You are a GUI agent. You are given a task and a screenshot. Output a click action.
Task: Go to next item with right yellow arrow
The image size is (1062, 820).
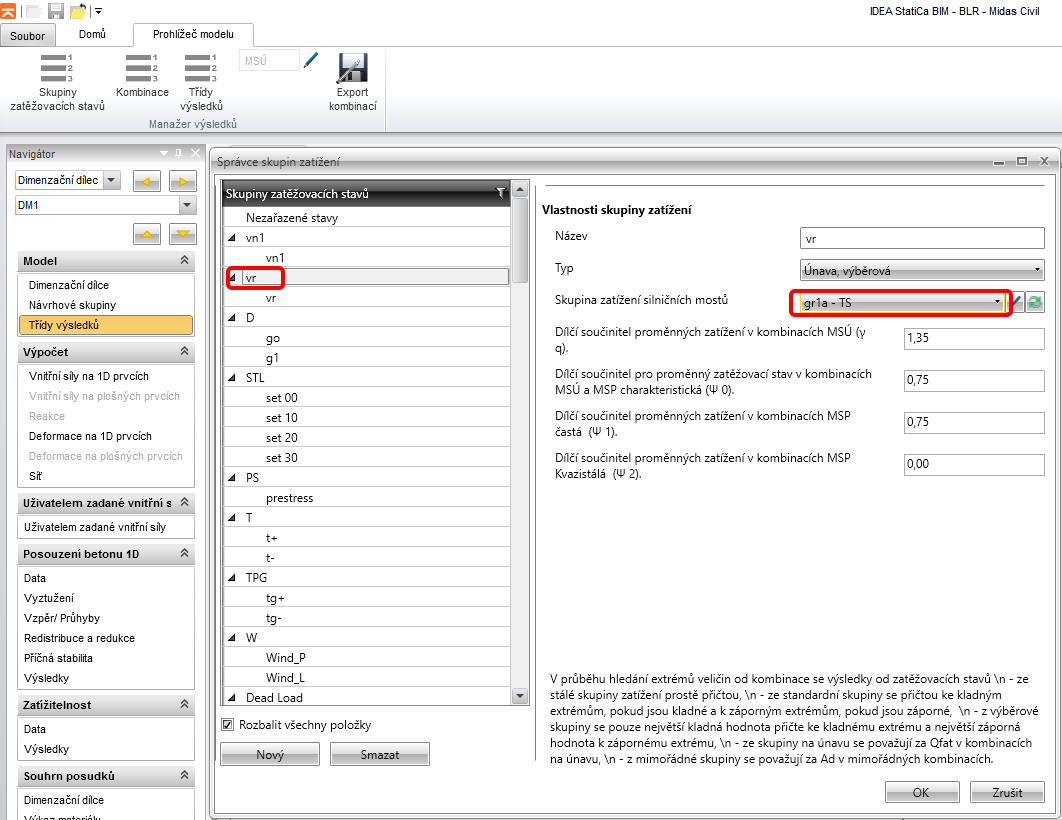(x=181, y=181)
